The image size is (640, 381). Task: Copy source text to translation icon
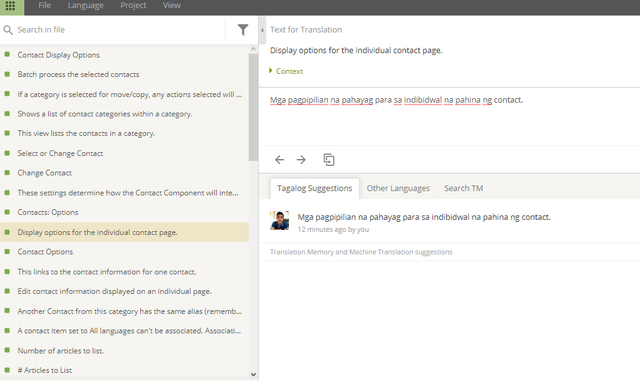[329, 160]
